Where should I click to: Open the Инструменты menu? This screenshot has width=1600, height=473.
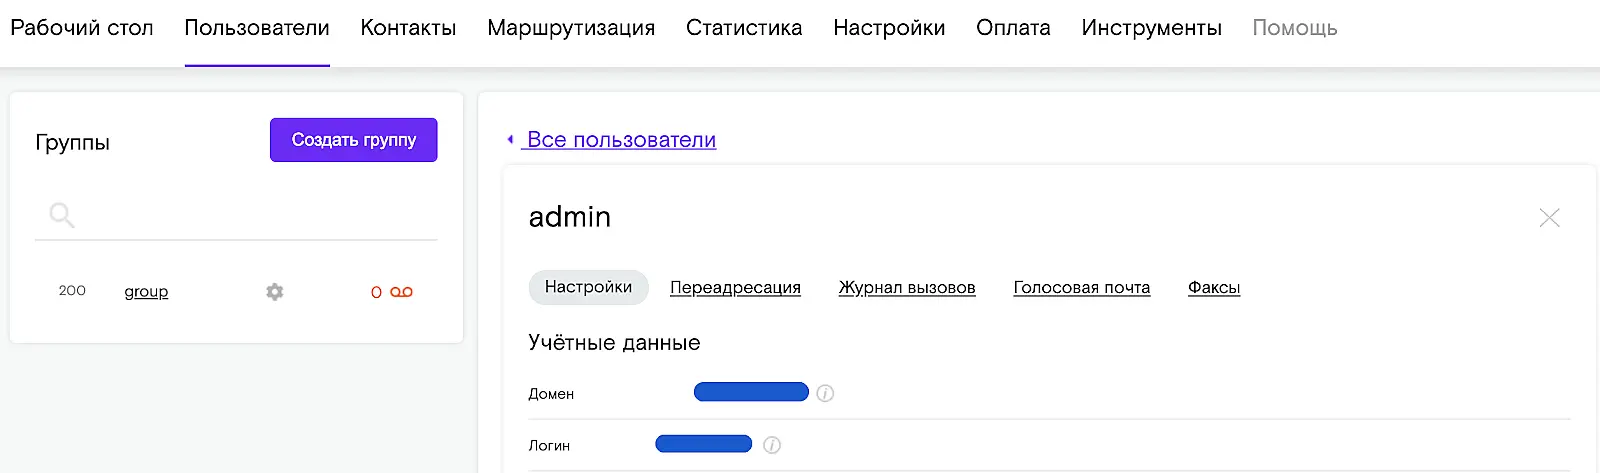pos(1151,28)
